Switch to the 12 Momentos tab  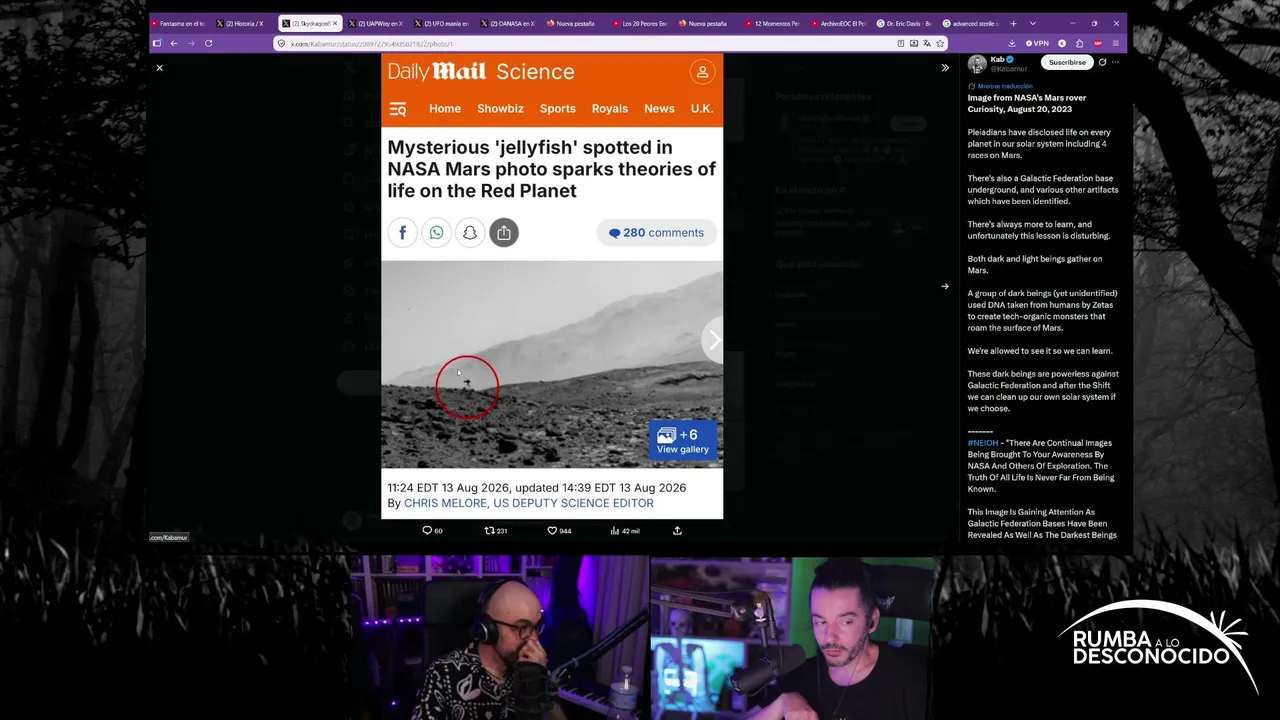(x=771, y=23)
